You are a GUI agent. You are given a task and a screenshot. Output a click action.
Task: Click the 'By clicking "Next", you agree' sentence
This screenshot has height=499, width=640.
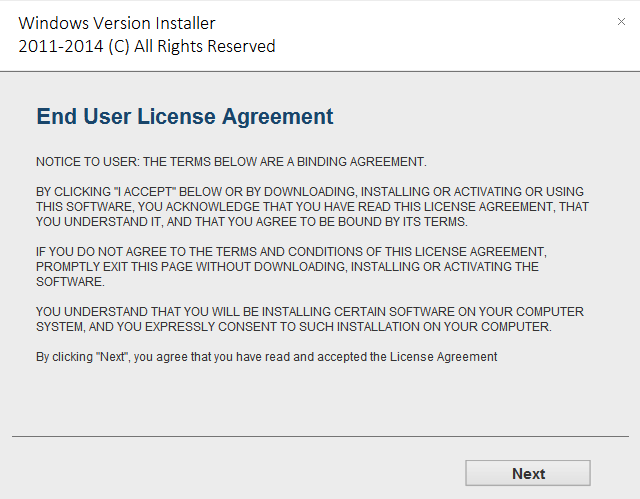tap(266, 357)
